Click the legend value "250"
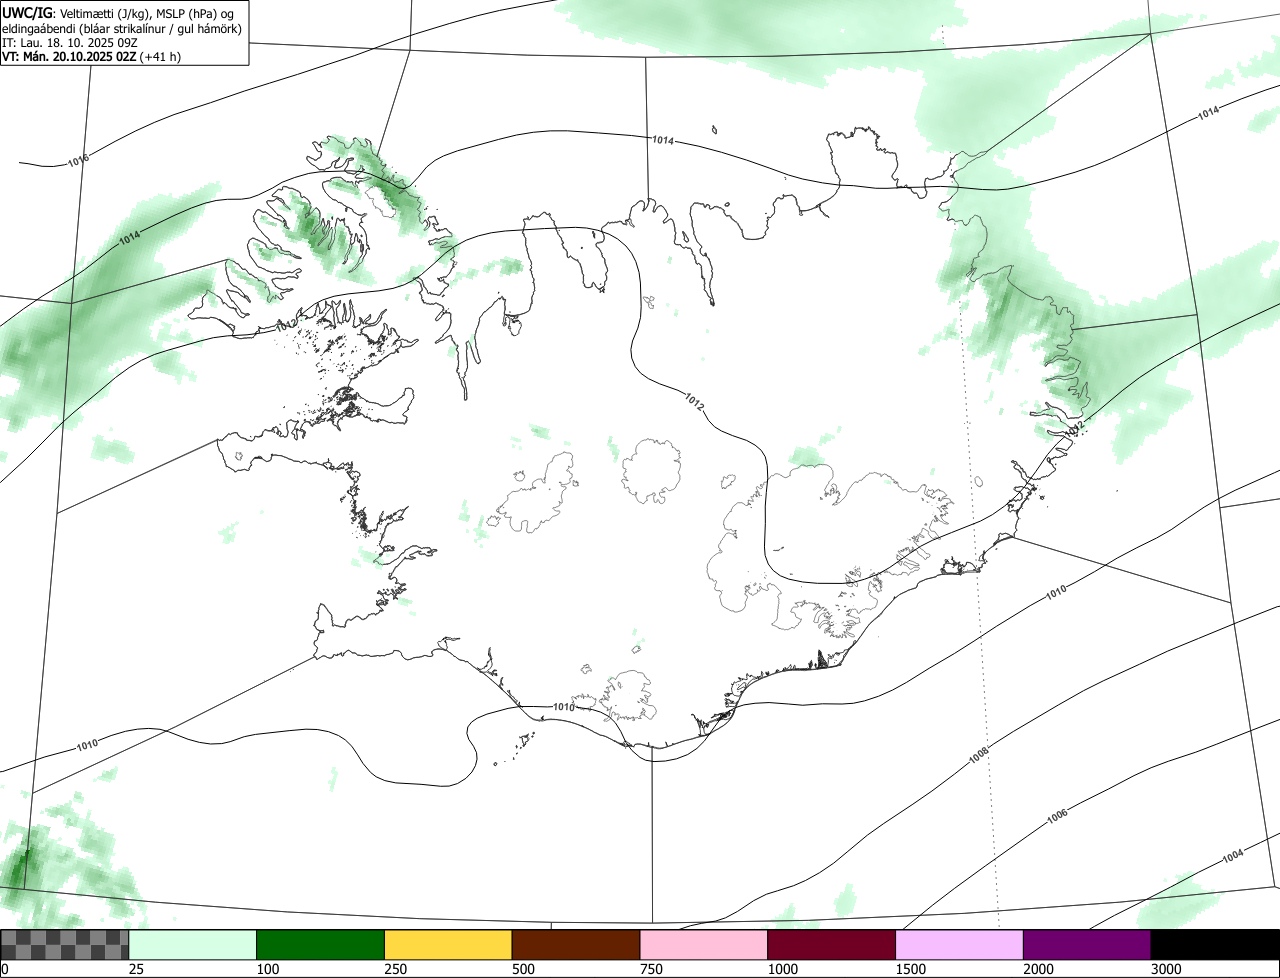The height and width of the screenshot is (978, 1280). click(396, 969)
